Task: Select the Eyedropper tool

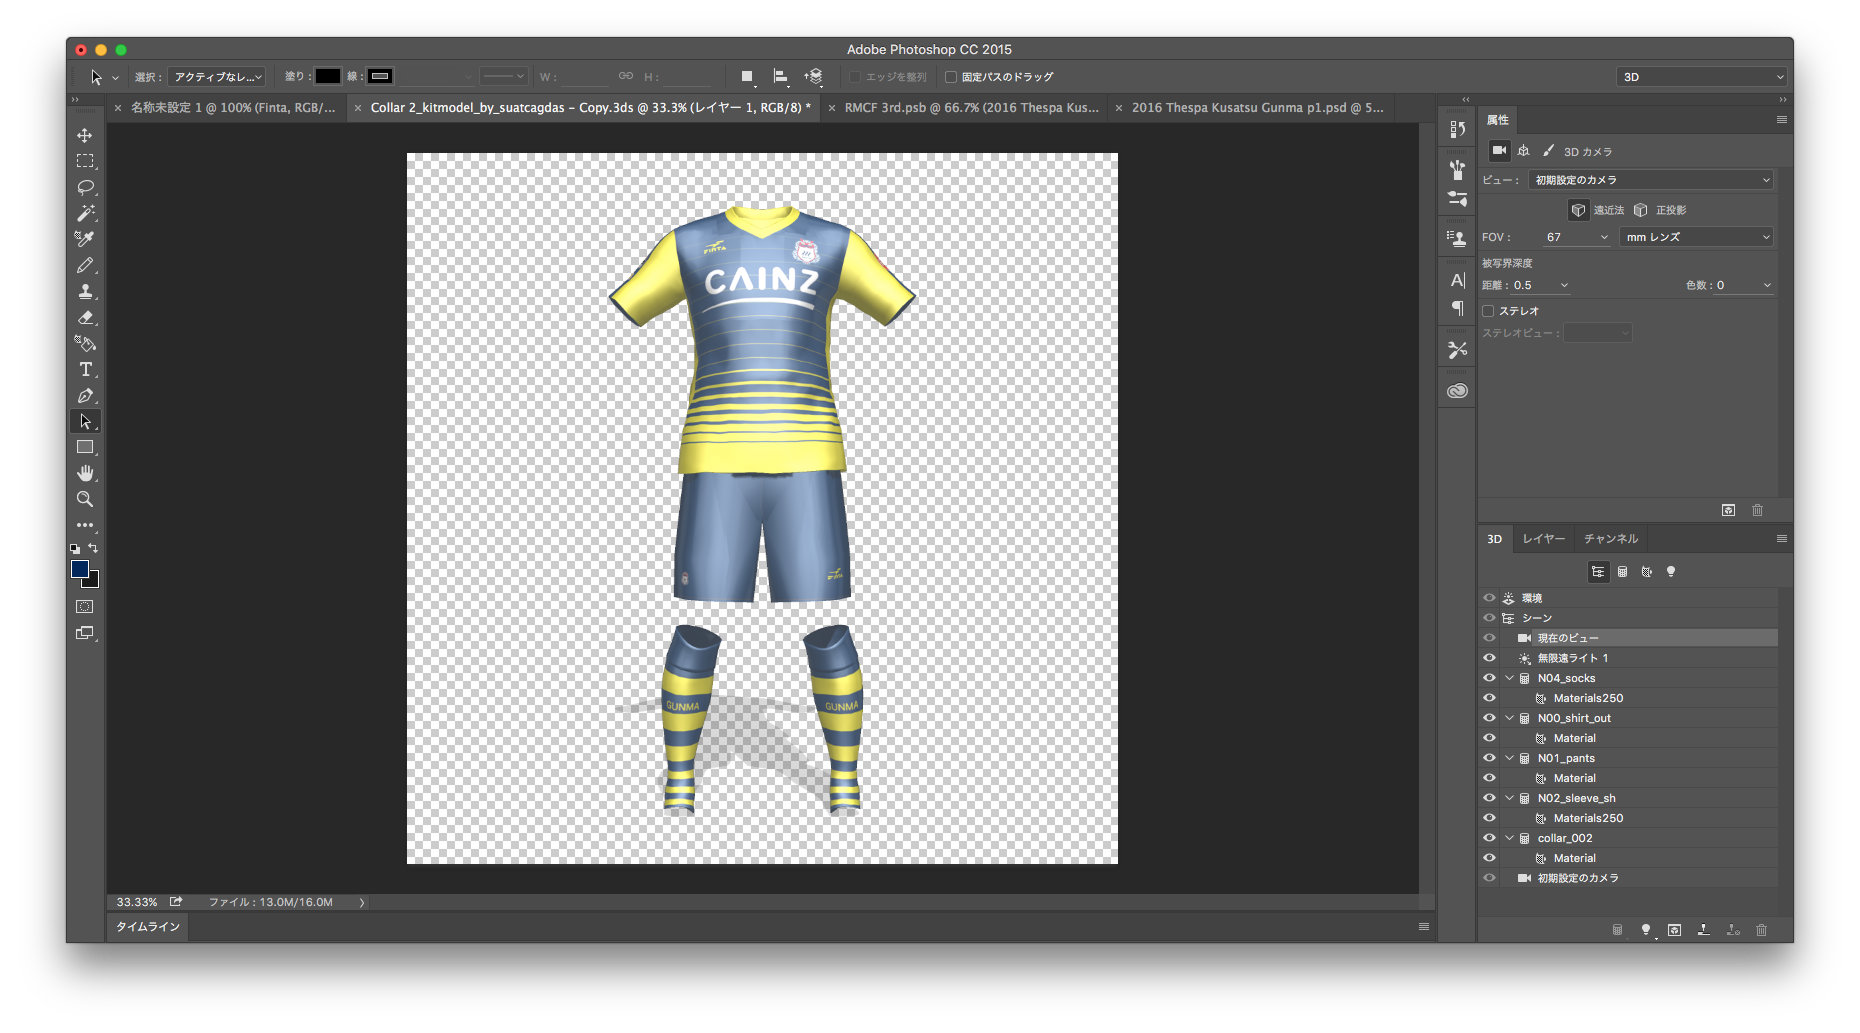Action: click(x=85, y=239)
